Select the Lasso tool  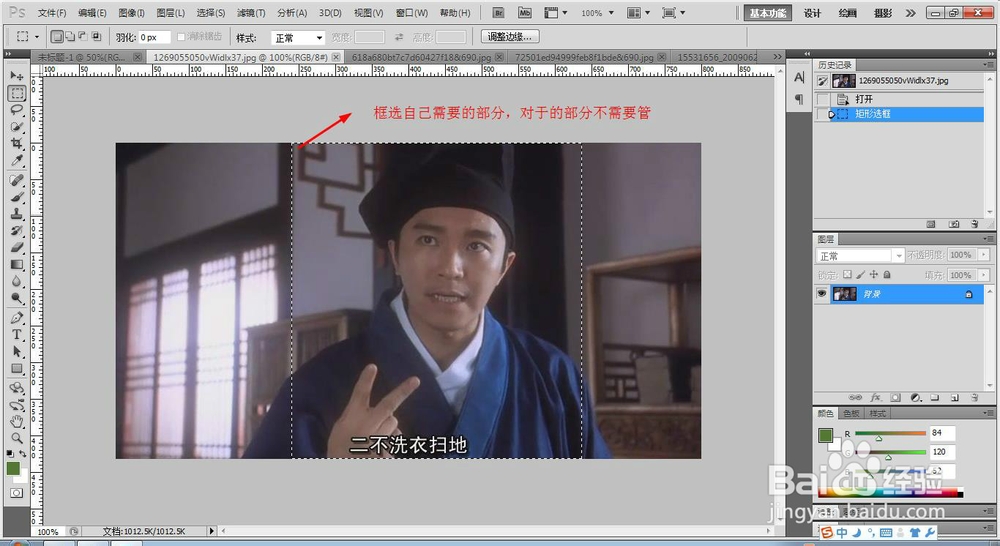[17, 110]
